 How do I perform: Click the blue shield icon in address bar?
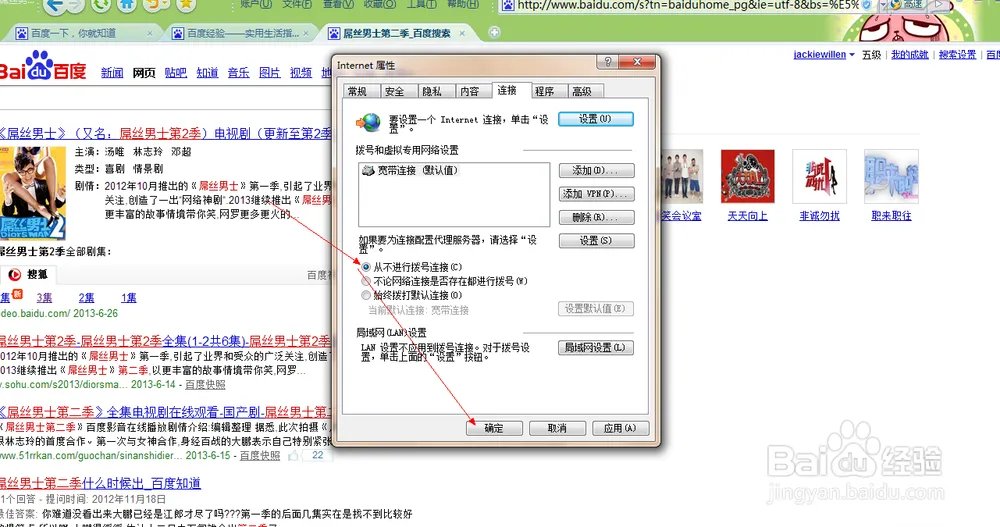[x=867, y=5]
